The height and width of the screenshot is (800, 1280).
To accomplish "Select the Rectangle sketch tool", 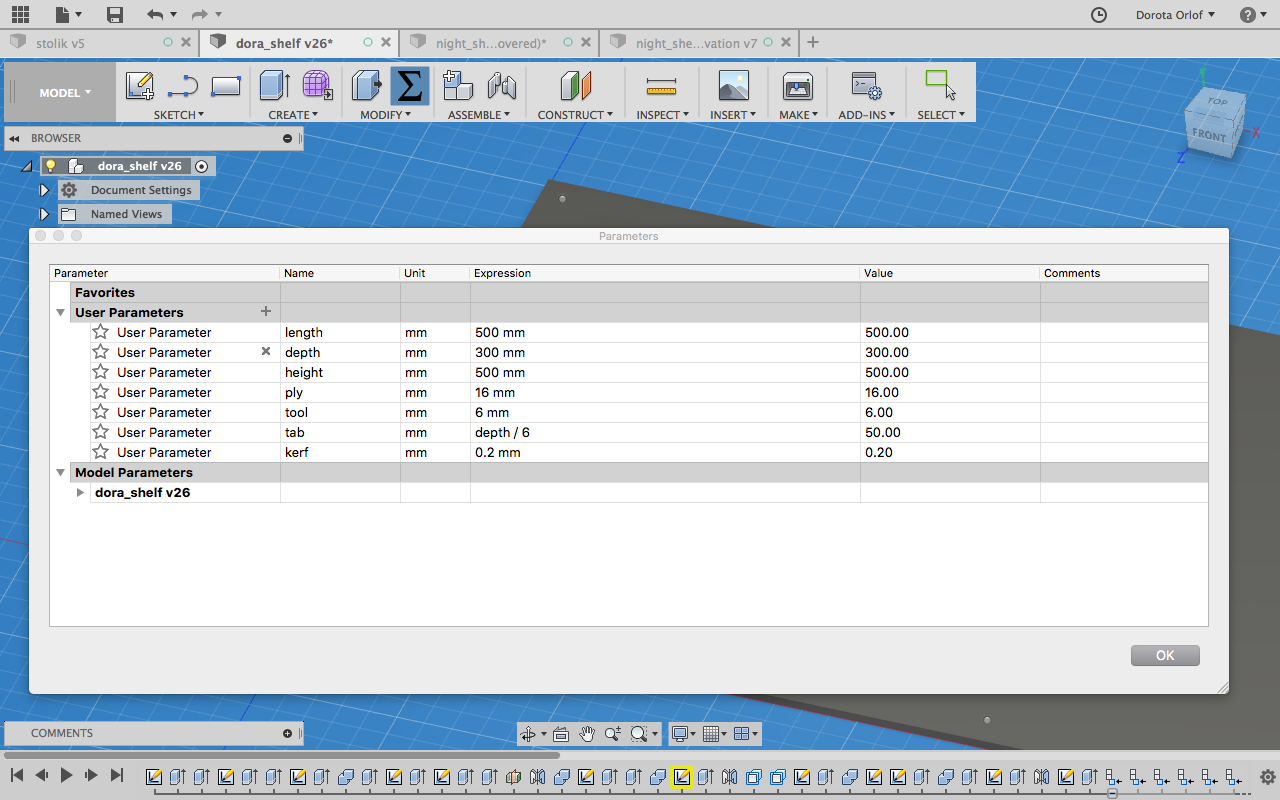I will [x=226, y=86].
